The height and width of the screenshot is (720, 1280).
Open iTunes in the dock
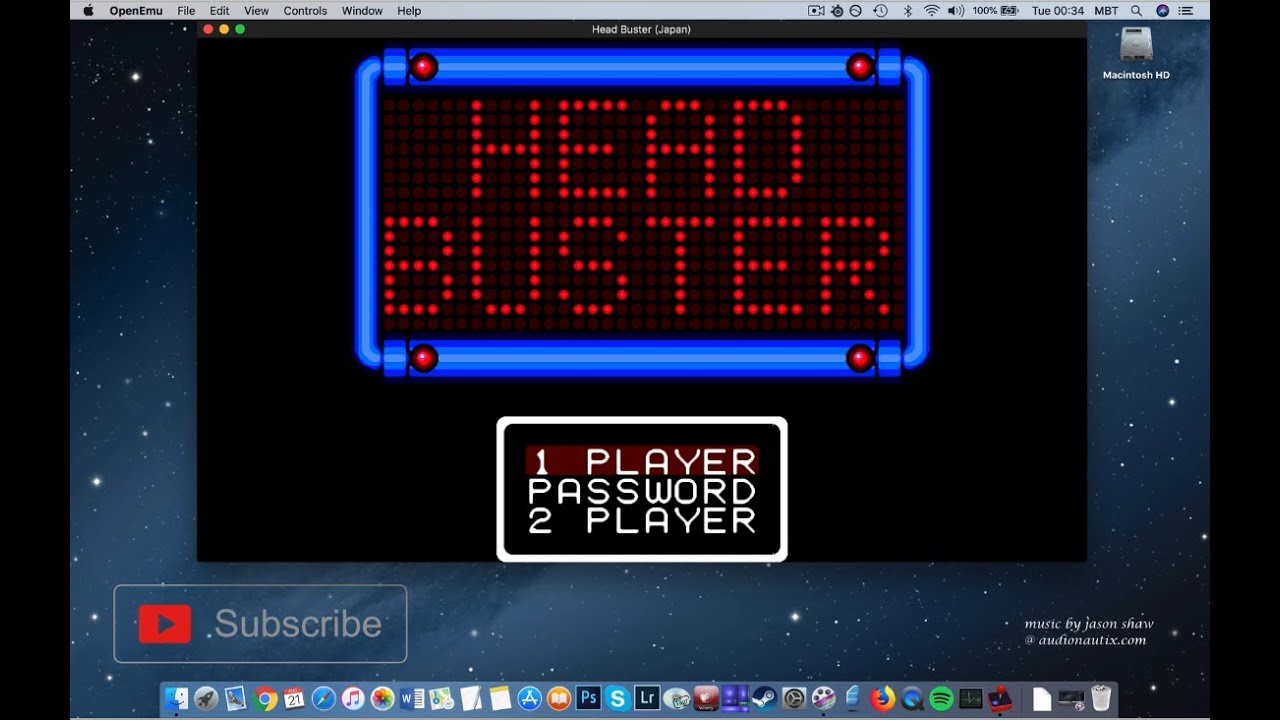click(x=353, y=699)
